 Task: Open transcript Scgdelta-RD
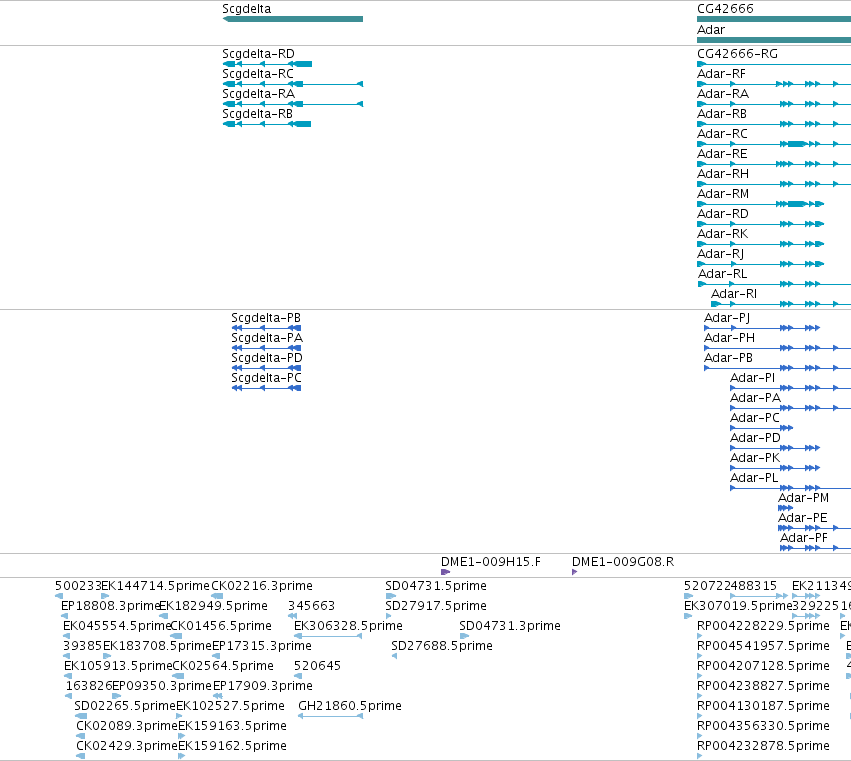258,54
